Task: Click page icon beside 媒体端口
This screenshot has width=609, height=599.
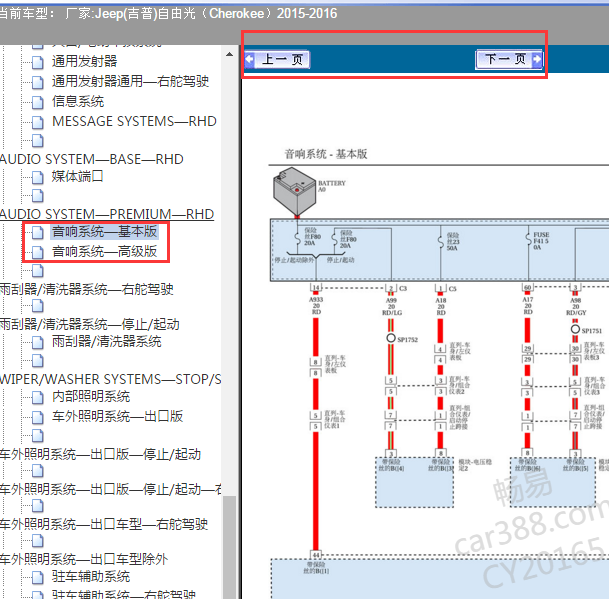Action: (x=38, y=177)
